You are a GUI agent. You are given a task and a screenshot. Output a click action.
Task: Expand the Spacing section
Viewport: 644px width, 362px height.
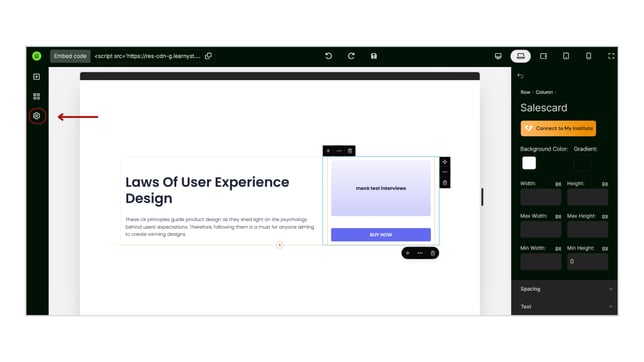coord(564,289)
